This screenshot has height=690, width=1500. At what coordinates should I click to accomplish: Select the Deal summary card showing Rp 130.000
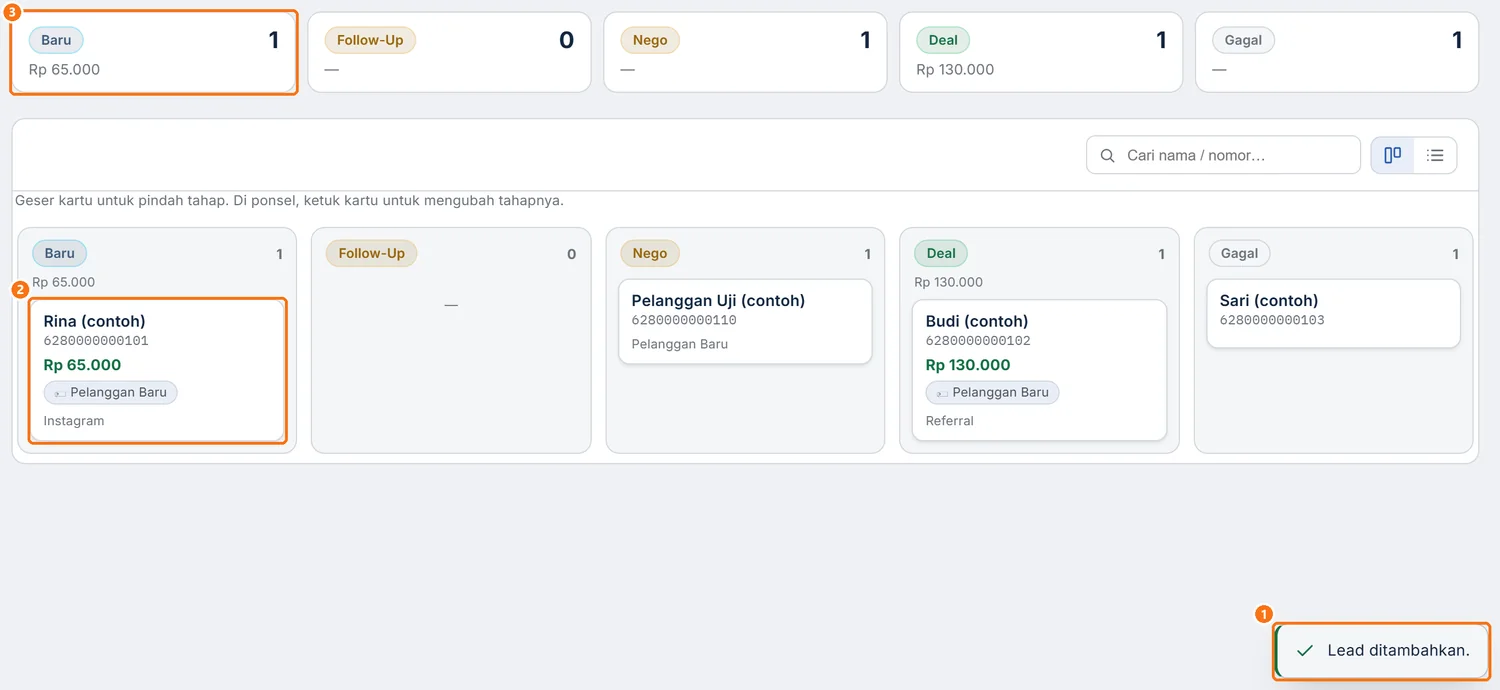click(1041, 53)
